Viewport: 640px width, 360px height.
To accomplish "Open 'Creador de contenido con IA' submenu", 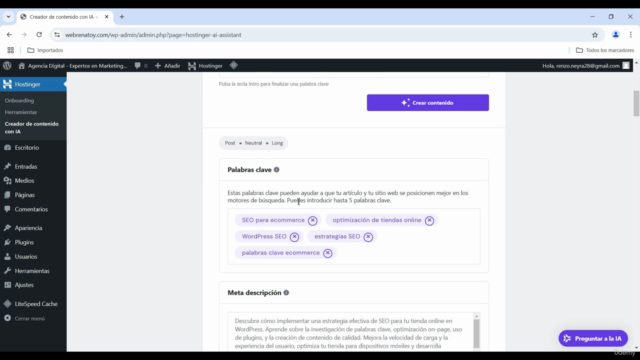I will 31,128.
